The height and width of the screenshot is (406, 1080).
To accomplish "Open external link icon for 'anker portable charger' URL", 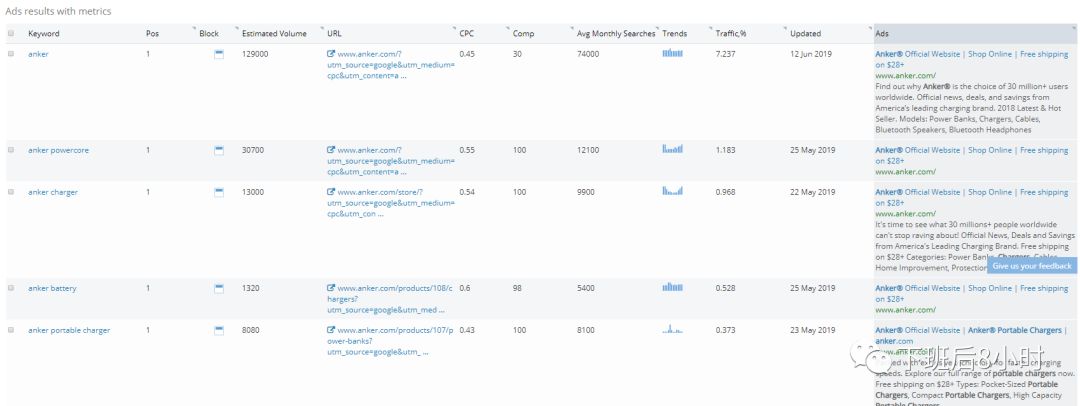I will (x=331, y=330).
